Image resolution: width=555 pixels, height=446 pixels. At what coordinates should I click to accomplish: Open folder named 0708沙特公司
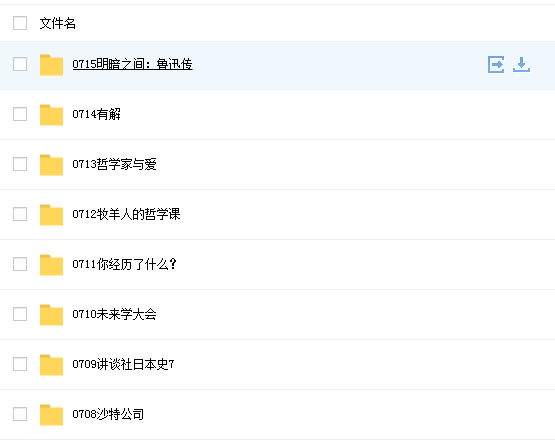click(108, 414)
